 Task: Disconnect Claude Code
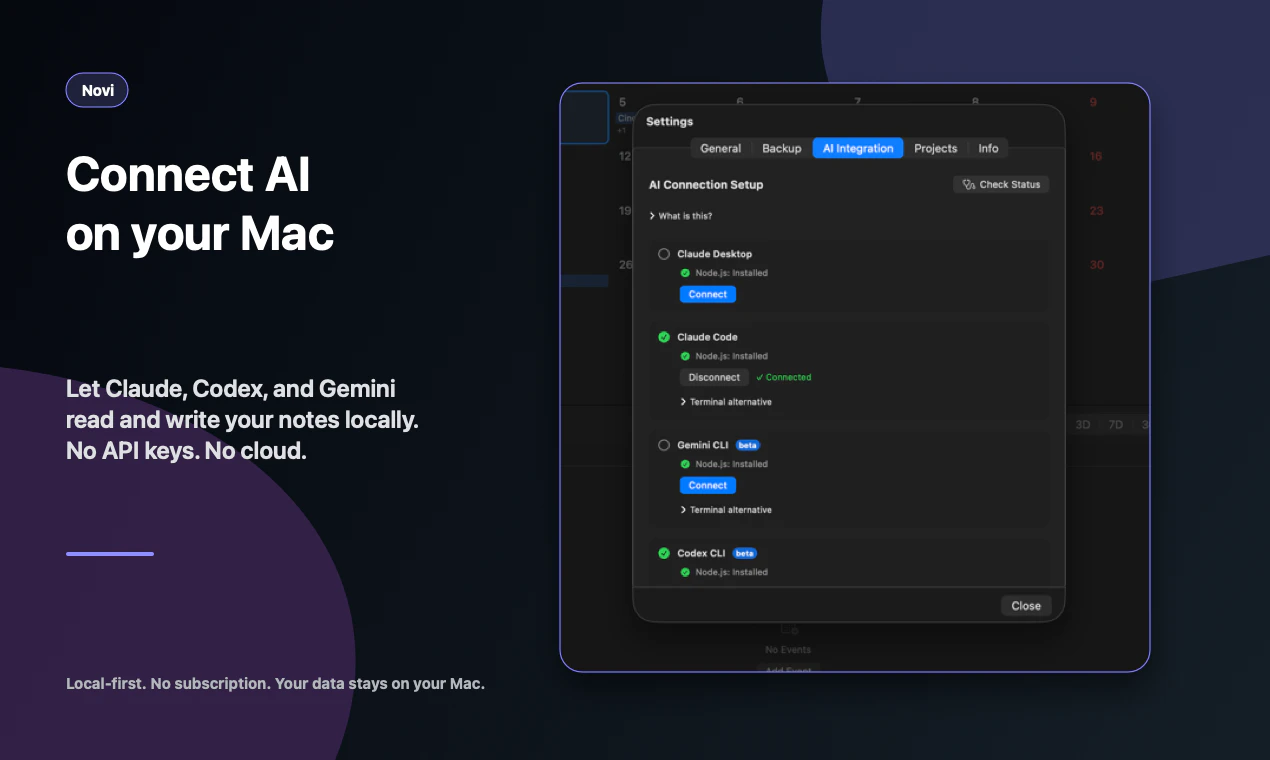[714, 377]
